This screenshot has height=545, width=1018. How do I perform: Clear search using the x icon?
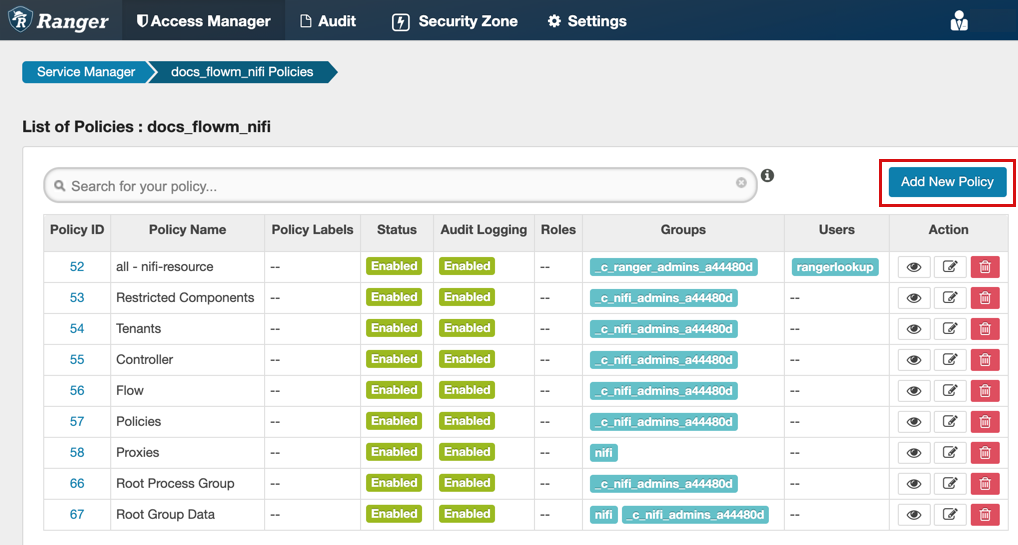tap(741, 183)
